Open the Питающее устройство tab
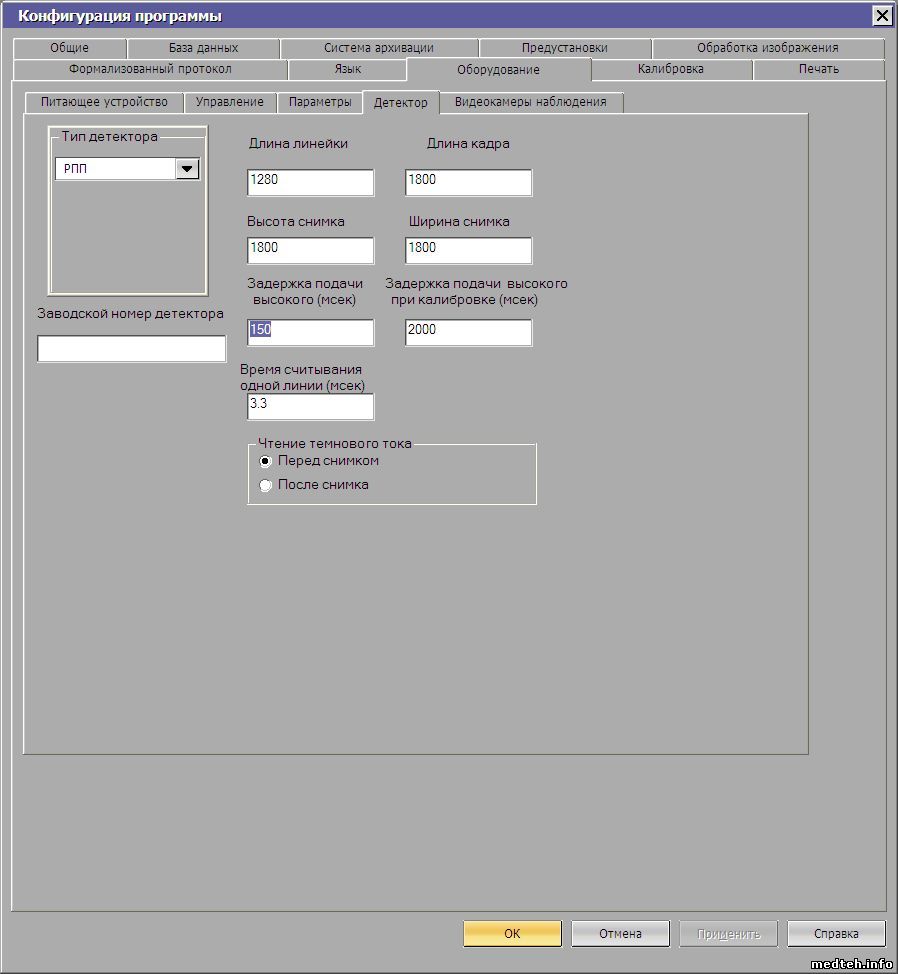 point(104,102)
